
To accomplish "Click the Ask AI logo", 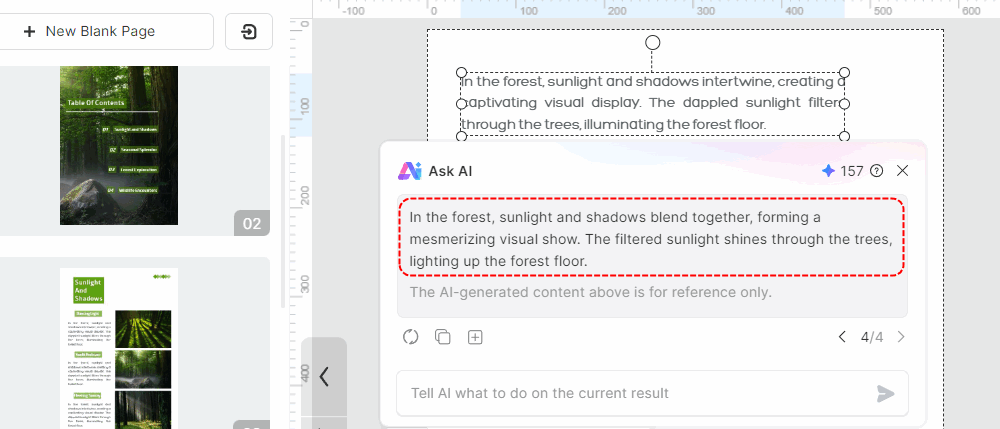I will (410, 171).
